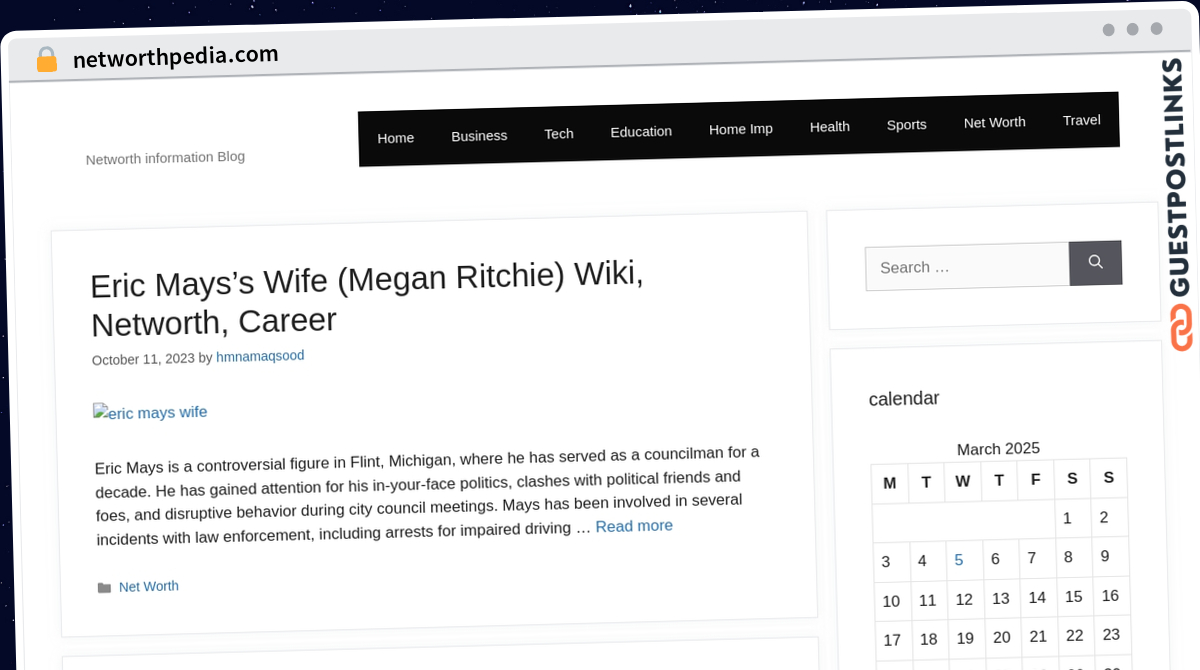This screenshot has height=670, width=1200.
Task: Click the Eric Mays article excerpt paragraph
Action: click(428, 496)
